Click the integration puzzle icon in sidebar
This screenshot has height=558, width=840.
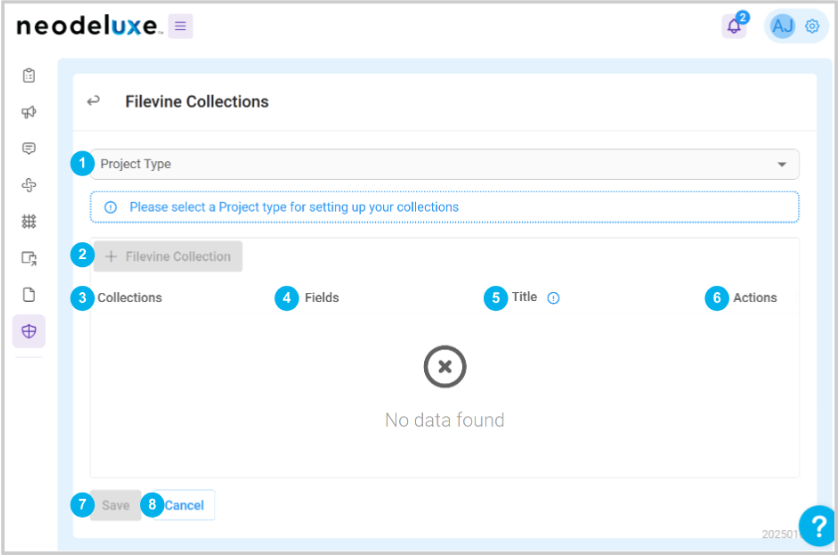[29, 185]
